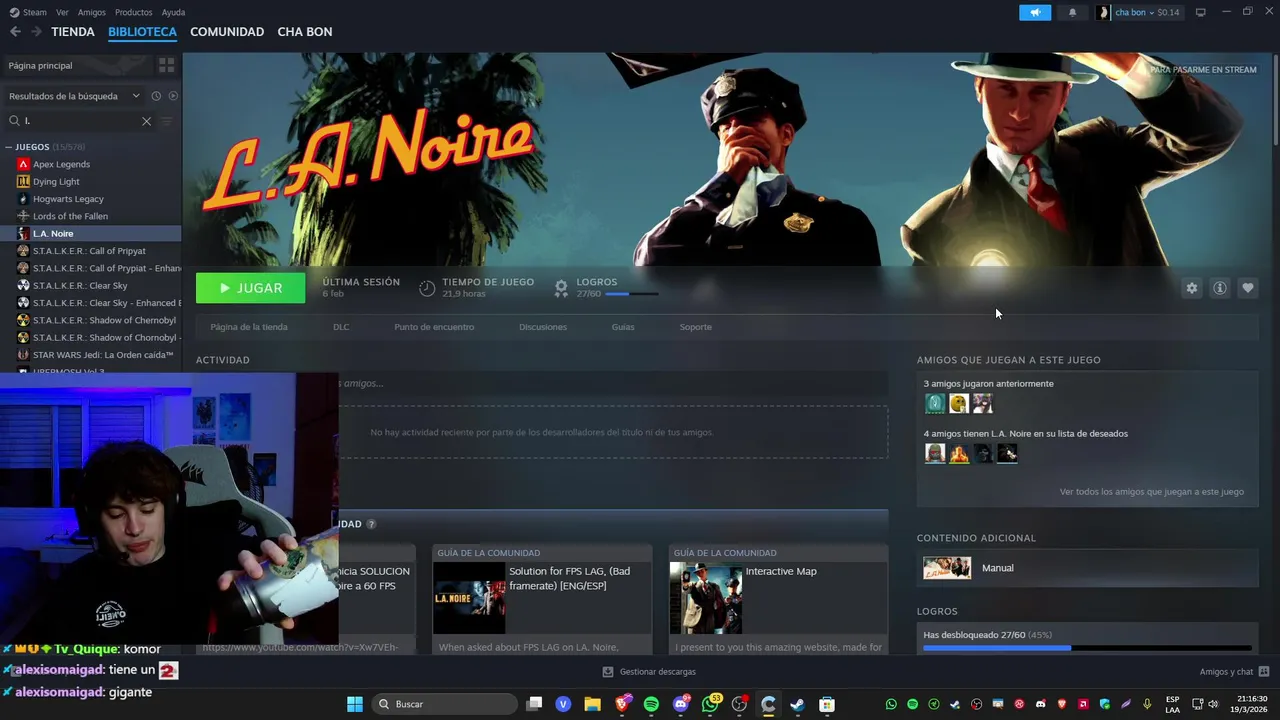Open the CHA BON profile tab
This screenshot has height=720, width=1280.
pyautogui.click(x=305, y=32)
